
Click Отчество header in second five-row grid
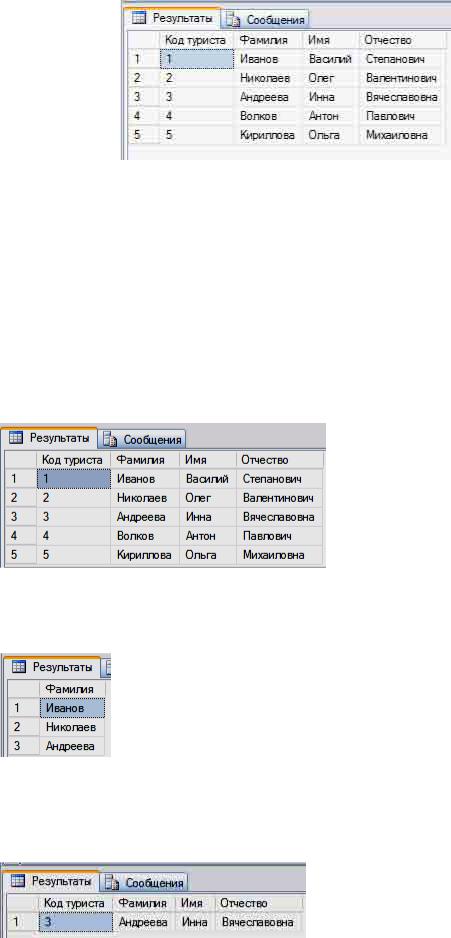coord(280,460)
